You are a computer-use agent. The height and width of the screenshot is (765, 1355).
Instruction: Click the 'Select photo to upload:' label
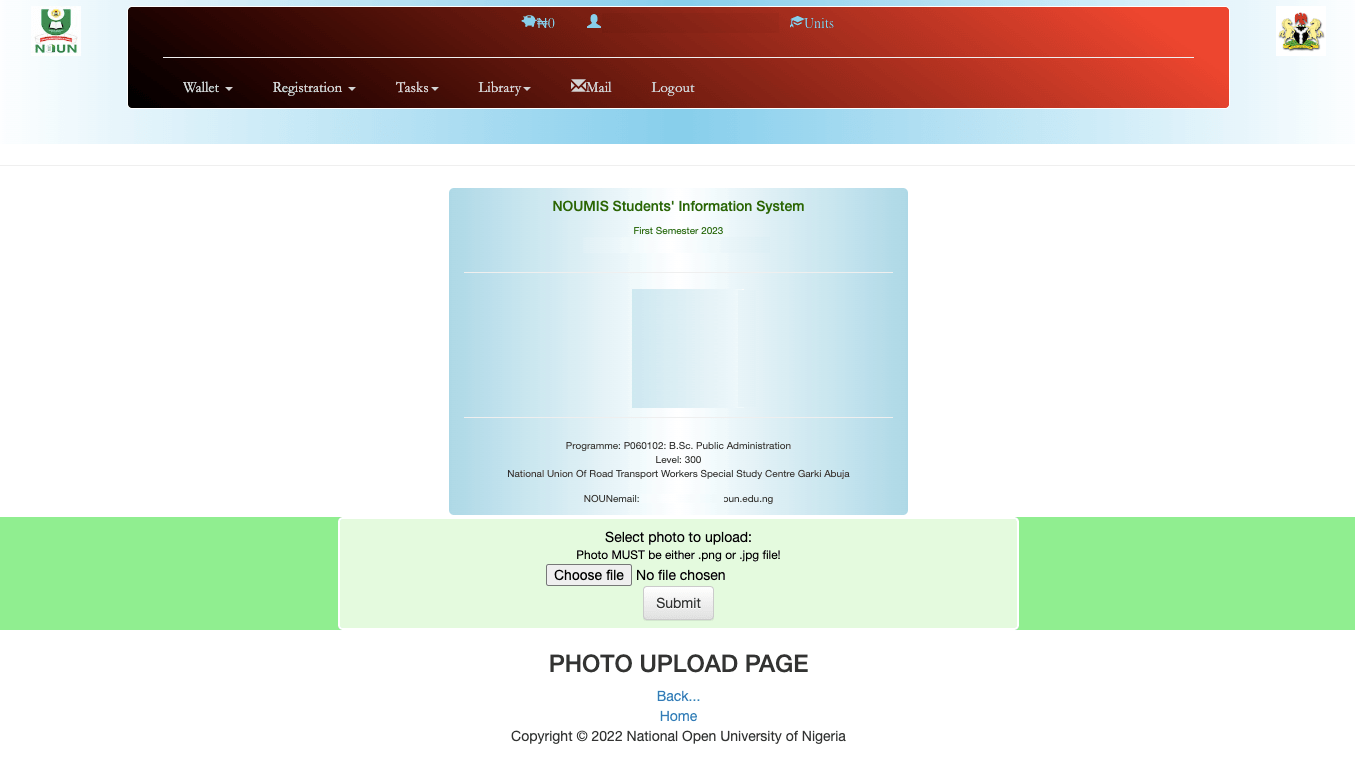click(678, 537)
